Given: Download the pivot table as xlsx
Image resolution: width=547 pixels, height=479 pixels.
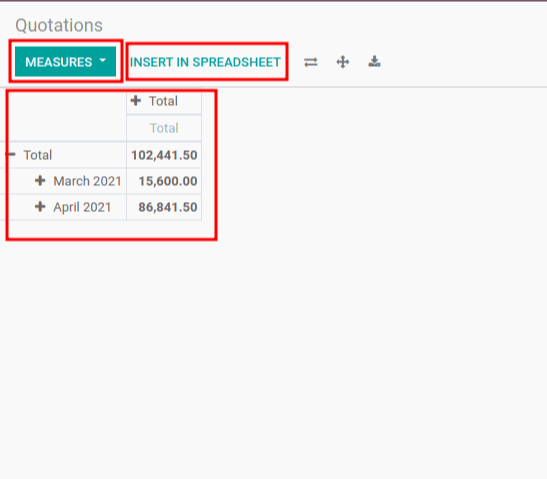Looking at the screenshot, I should [x=374, y=61].
